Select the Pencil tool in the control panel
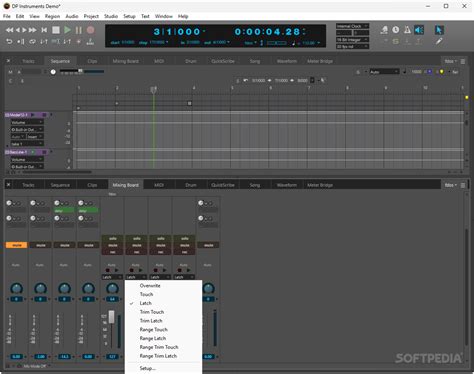The image size is (474, 374). 439,41
